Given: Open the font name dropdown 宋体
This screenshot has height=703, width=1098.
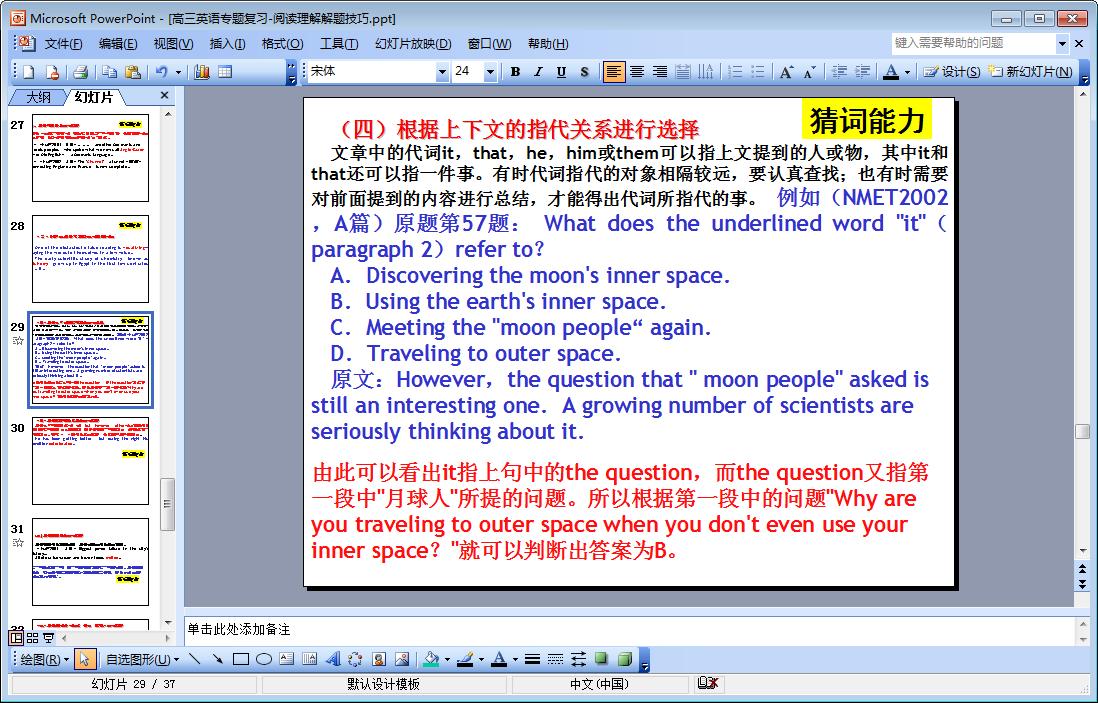Looking at the screenshot, I should [442, 72].
